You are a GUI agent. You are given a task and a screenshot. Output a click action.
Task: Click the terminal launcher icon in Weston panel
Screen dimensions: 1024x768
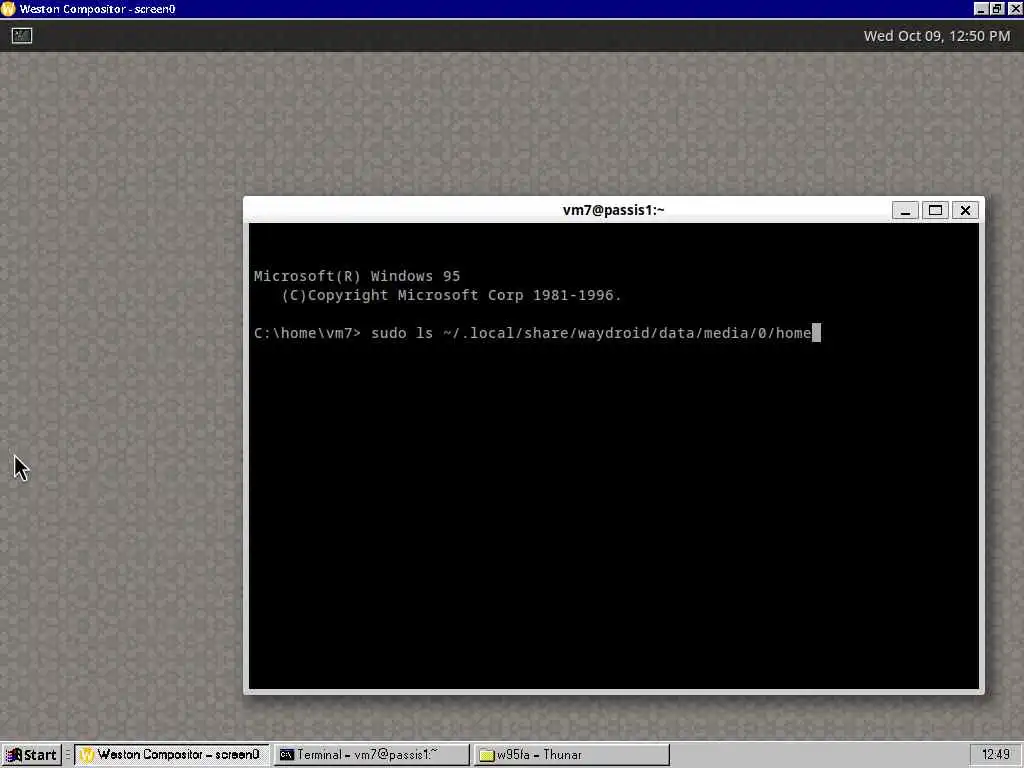point(22,36)
